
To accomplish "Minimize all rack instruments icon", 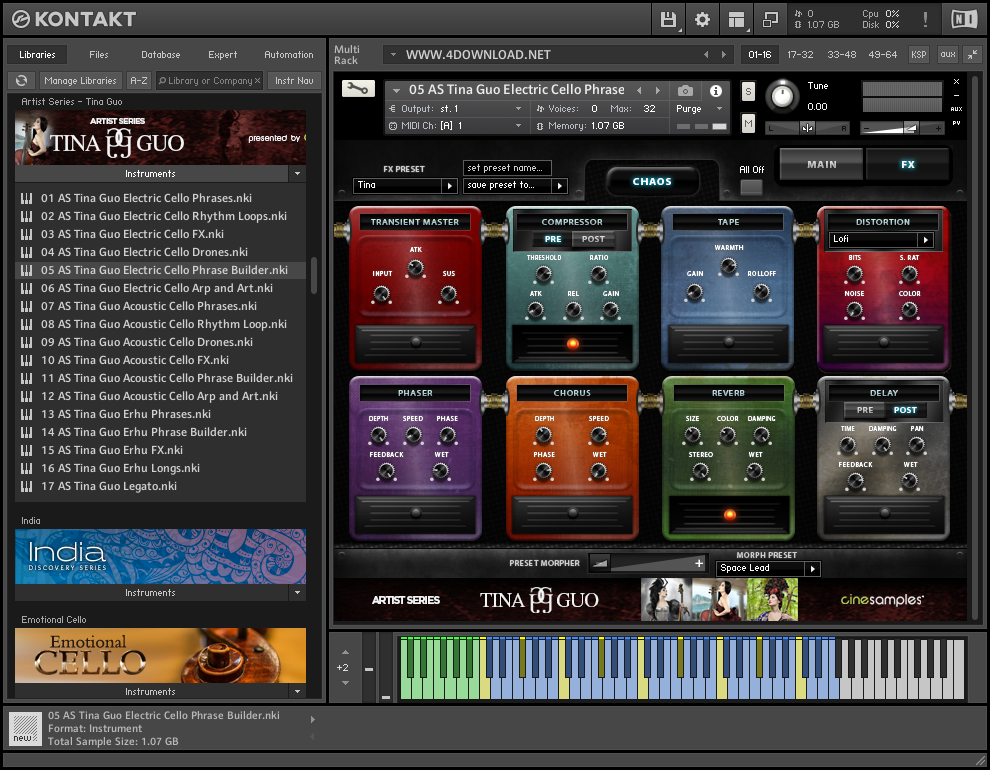I will [972, 55].
